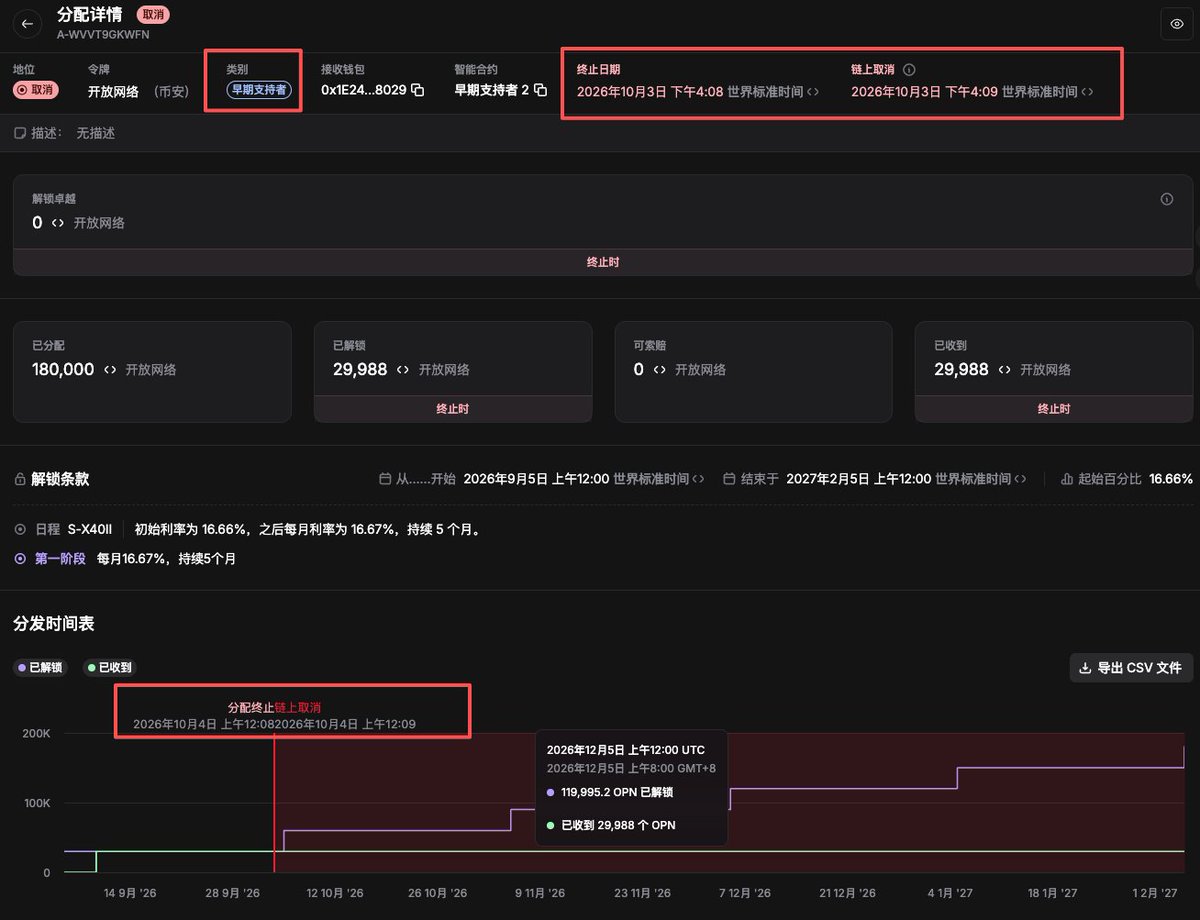Copy the receiving wallet address 0x1E24...8029
This screenshot has width=1200, height=920.
pyautogui.click(x=418, y=90)
